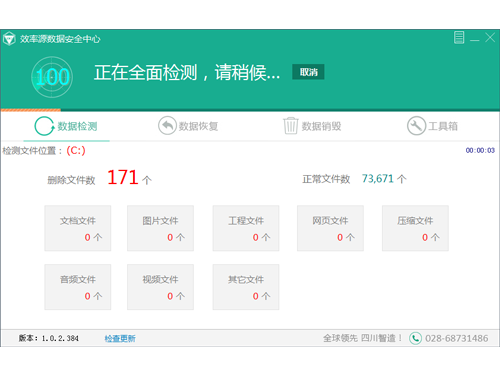Click the 全球领先 四川智造 slogan text
The height and width of the screenshot is (375, 500).
click(363, 338)
